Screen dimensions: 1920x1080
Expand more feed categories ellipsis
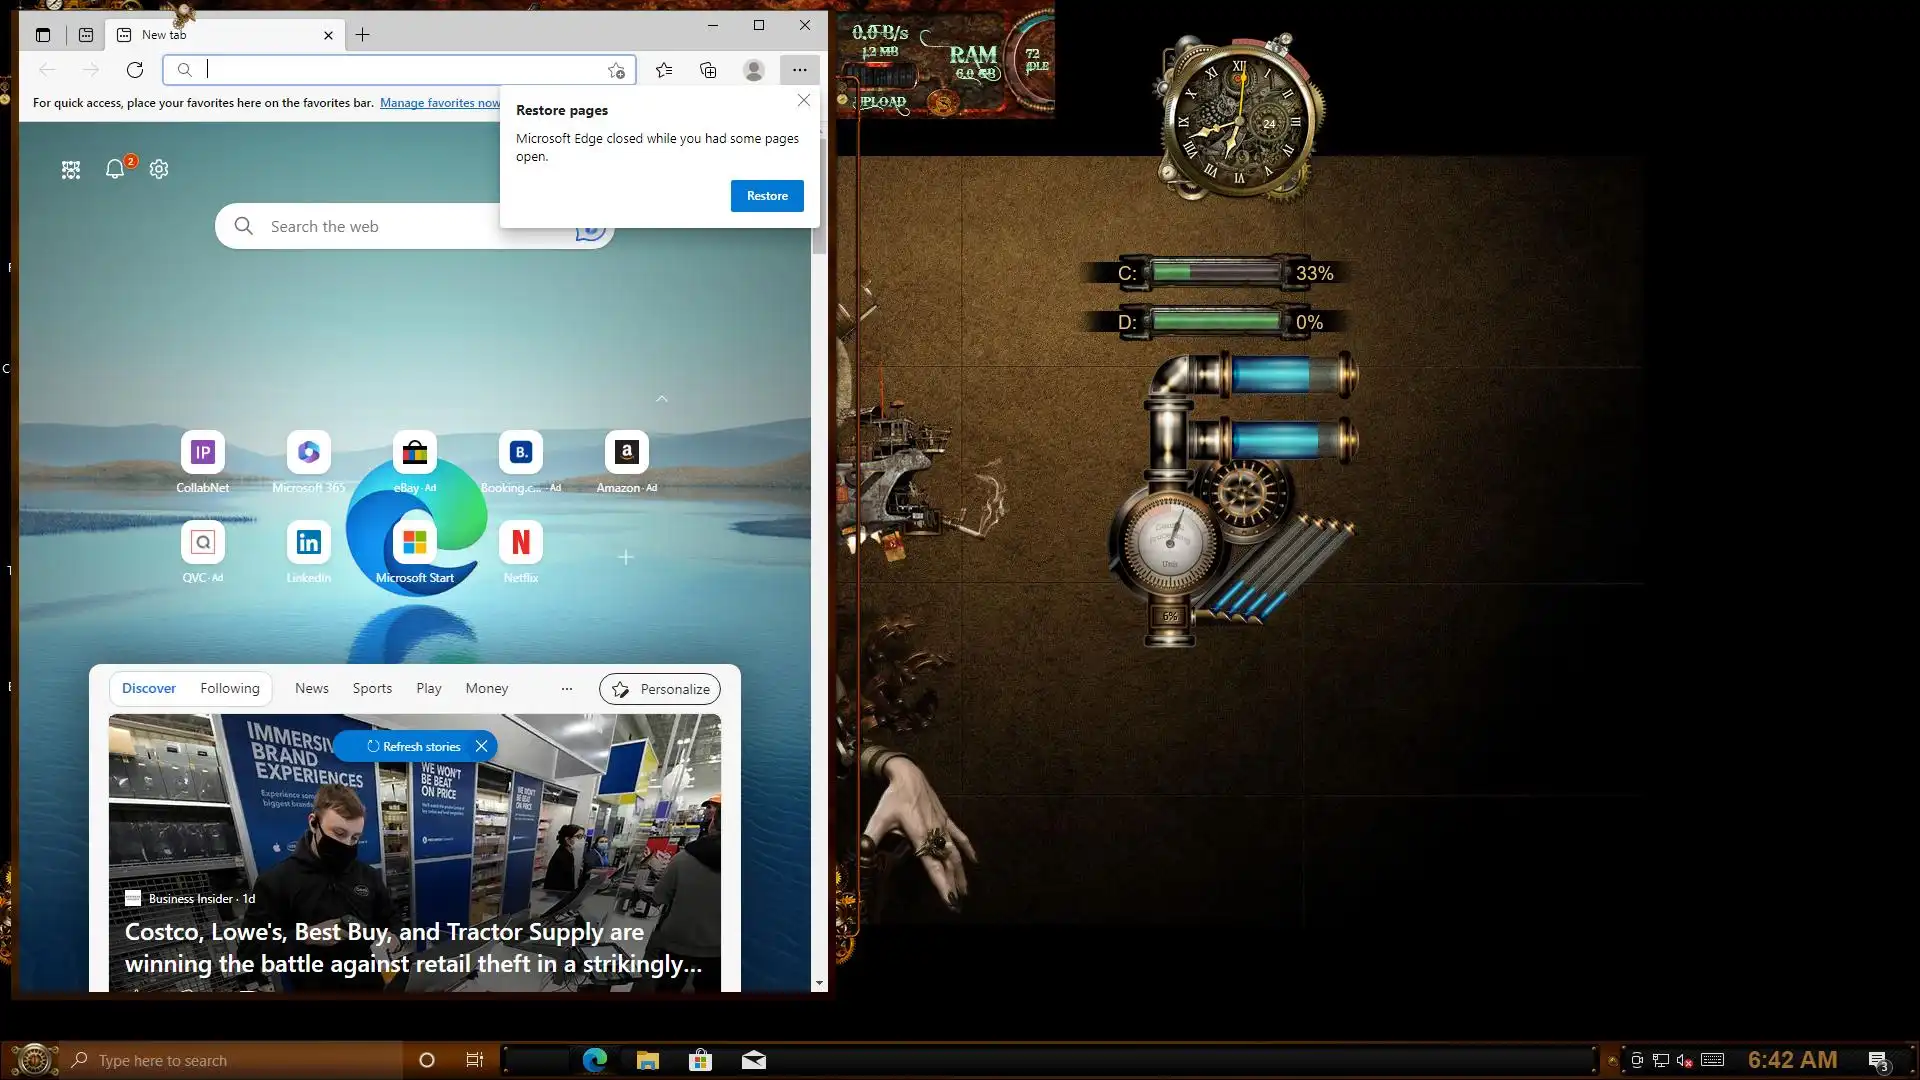(x=567, y=689)
